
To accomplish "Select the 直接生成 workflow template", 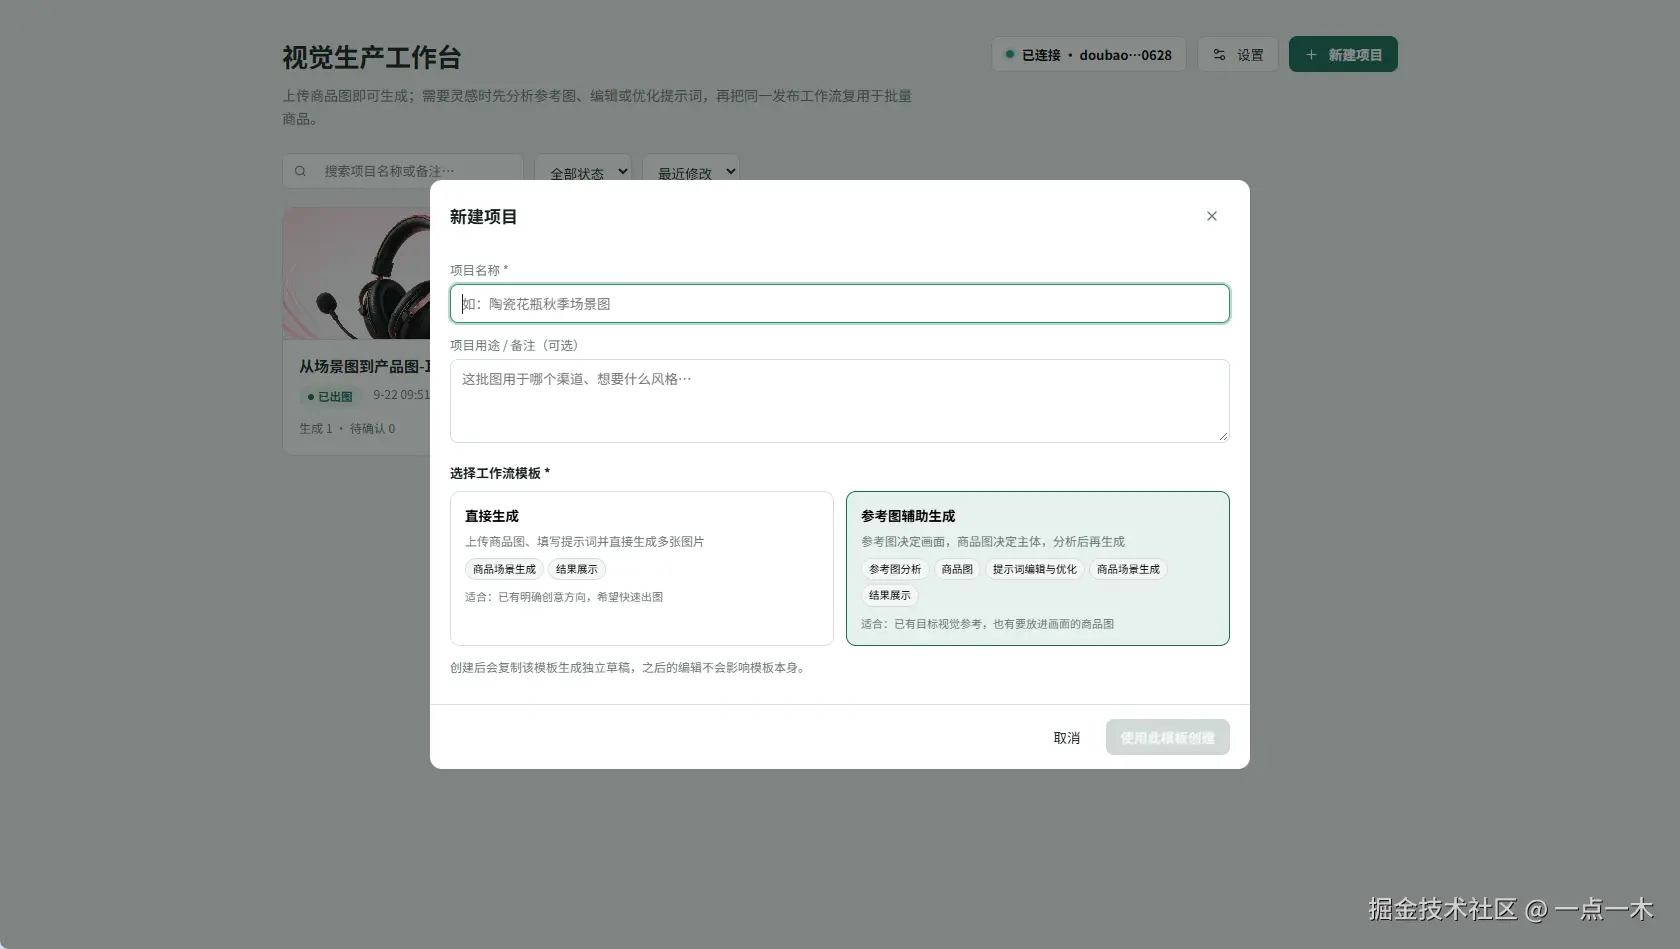I will (x=641, y=568).
